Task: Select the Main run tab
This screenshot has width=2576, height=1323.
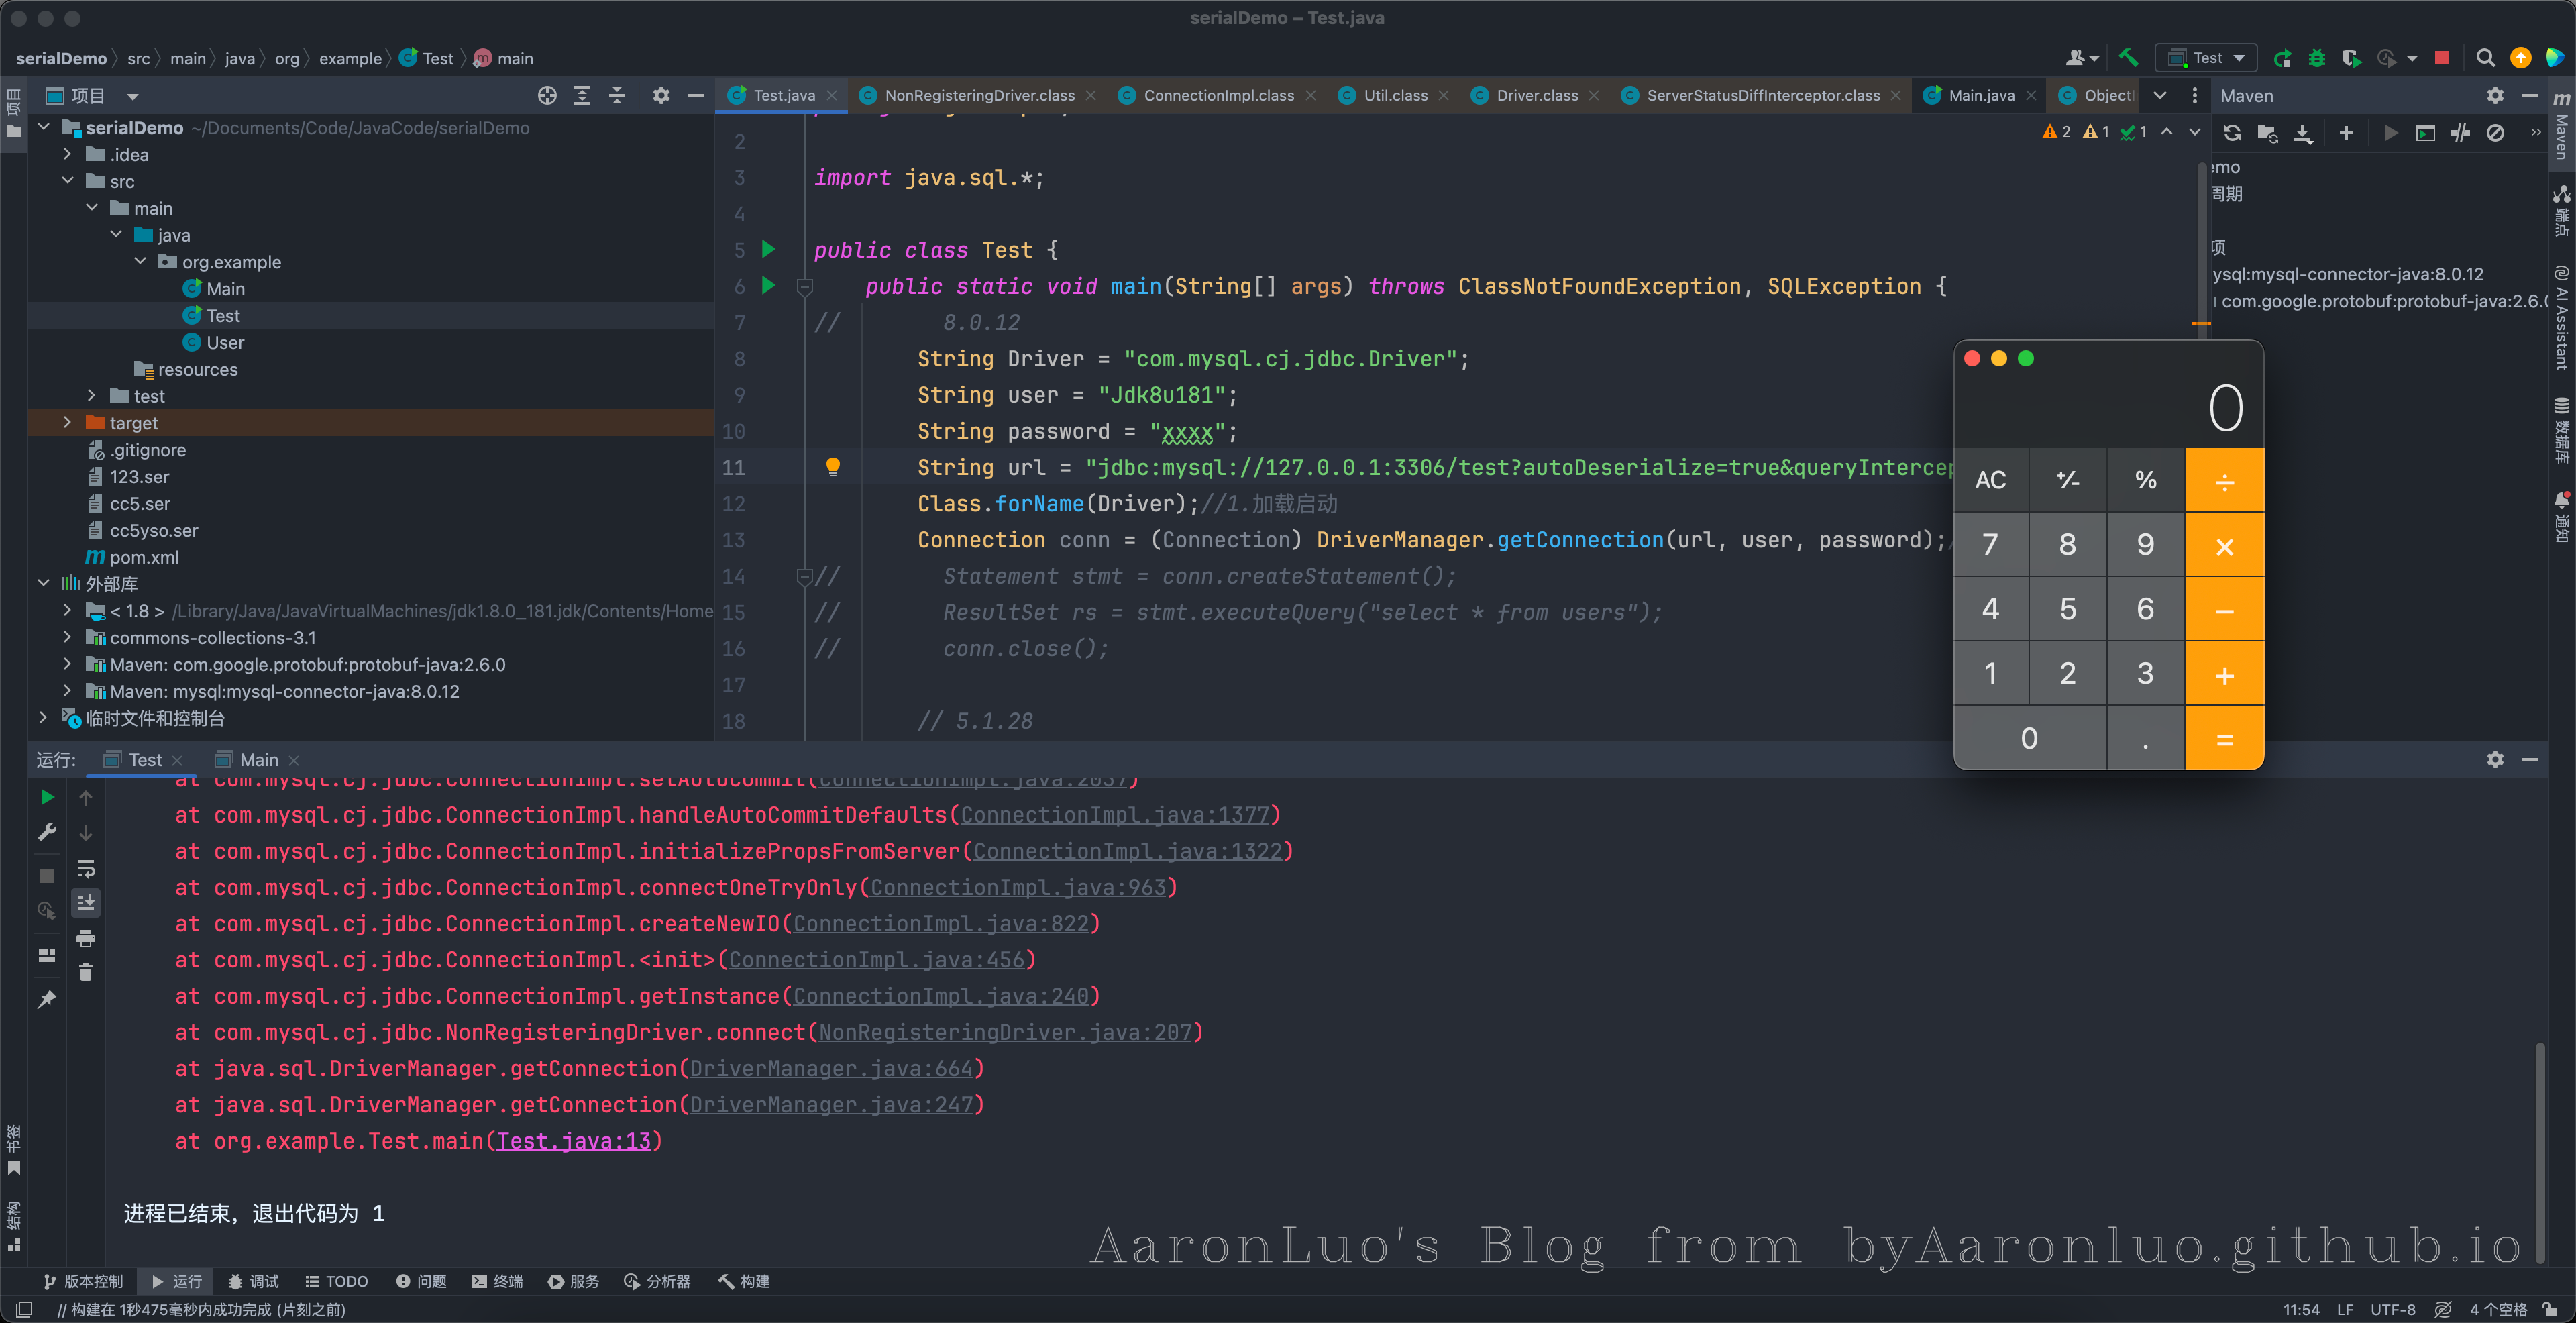Action: (258, 760)
